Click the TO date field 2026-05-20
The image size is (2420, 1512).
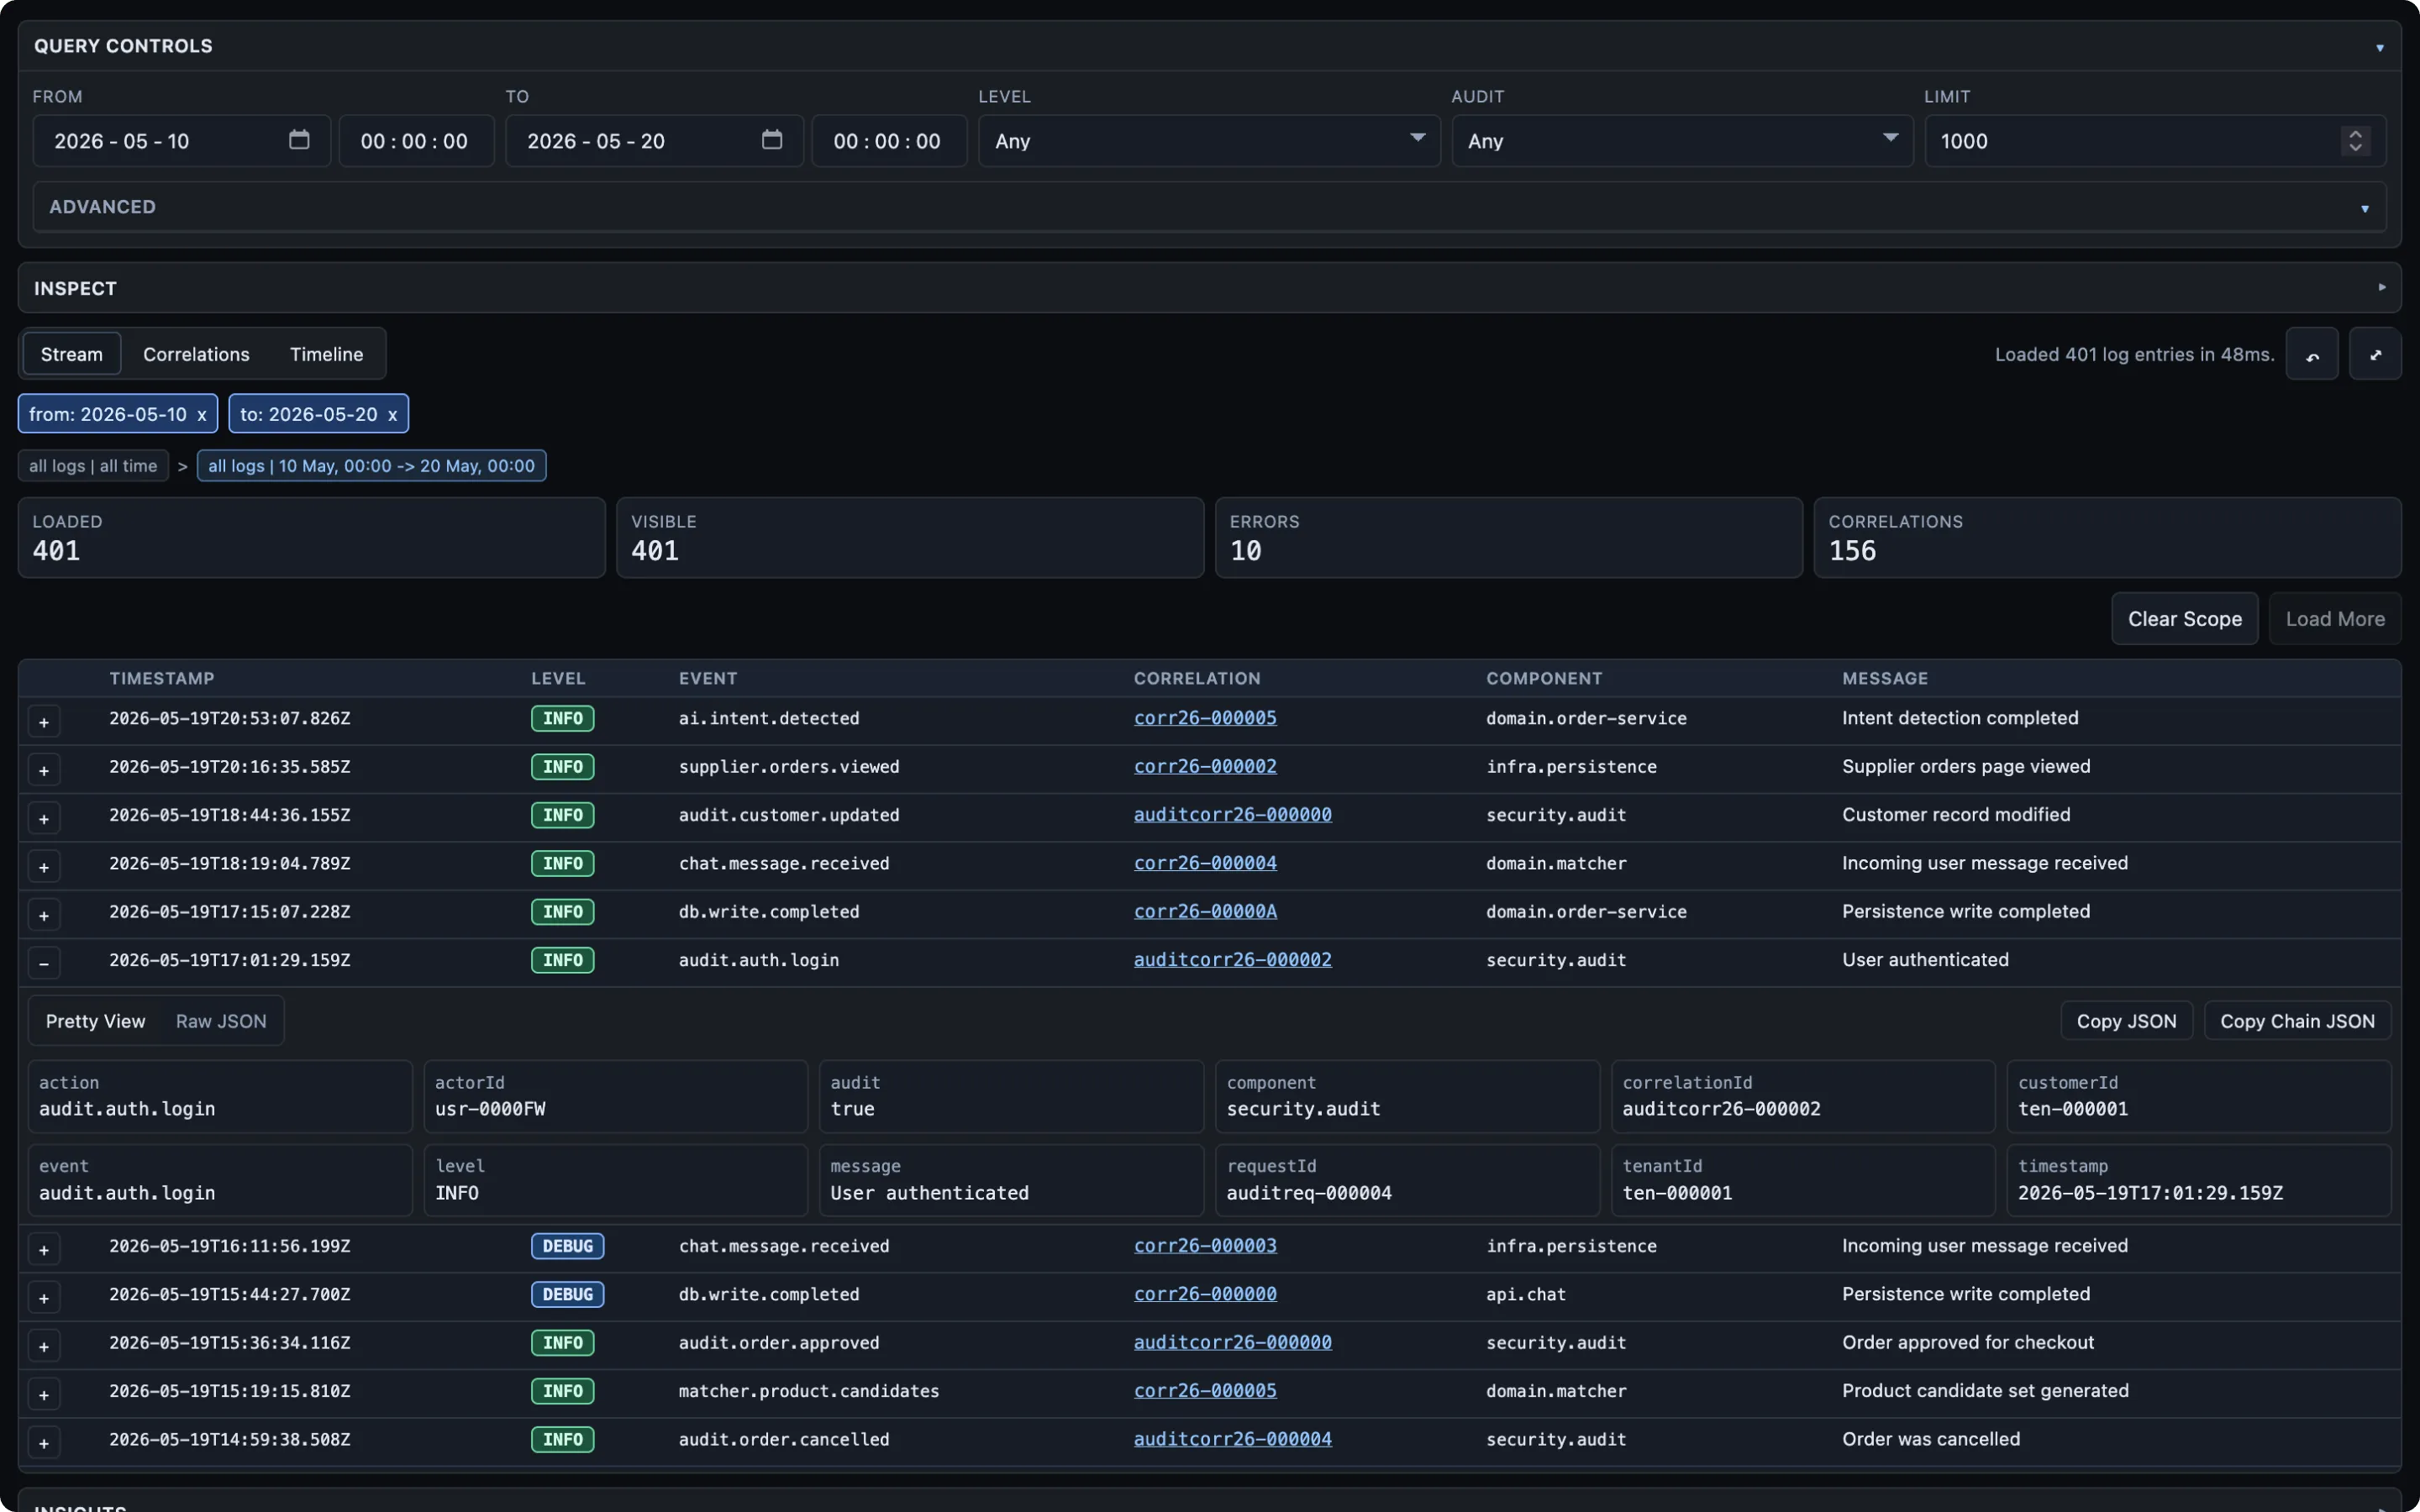[x=654, y=141]
